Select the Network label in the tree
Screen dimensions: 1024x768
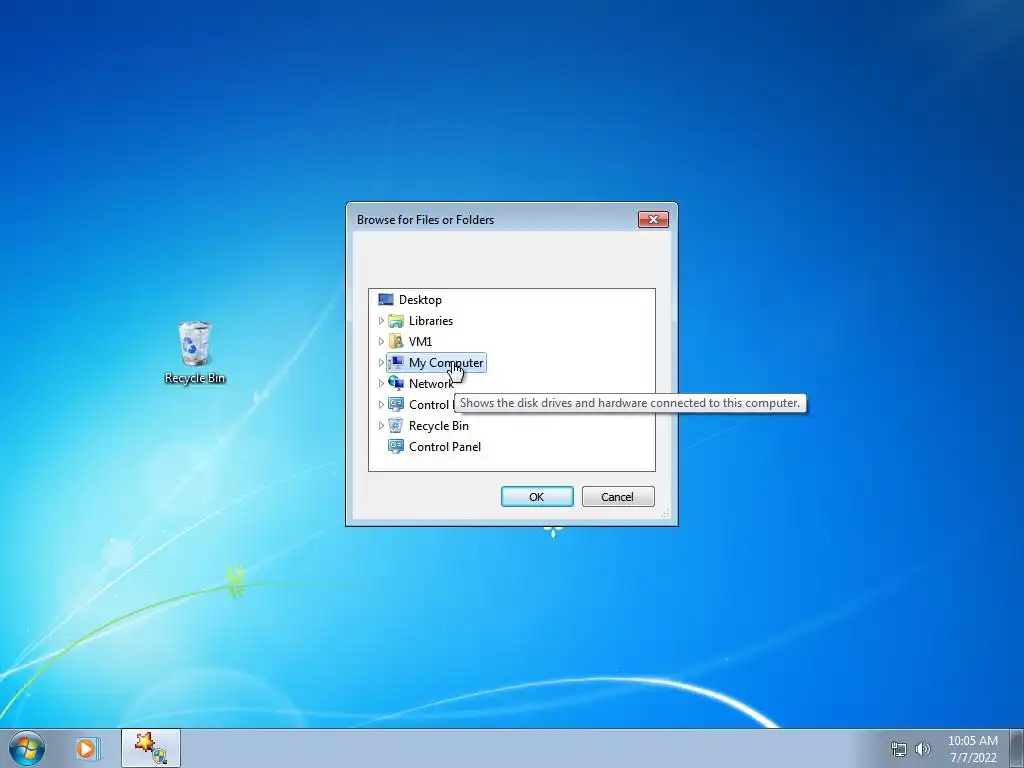tap(431, 383)
